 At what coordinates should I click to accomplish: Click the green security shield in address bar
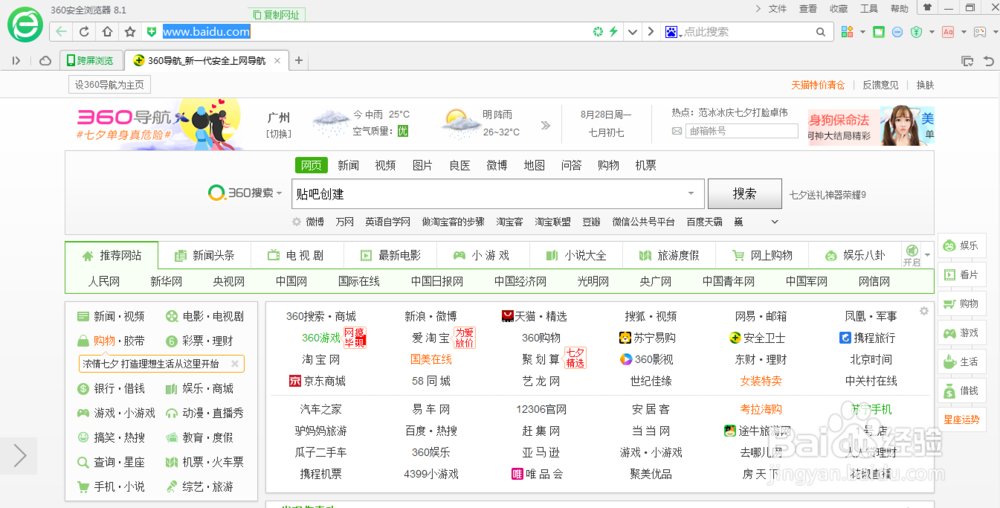pyautogui.click(x=152, y=31)
